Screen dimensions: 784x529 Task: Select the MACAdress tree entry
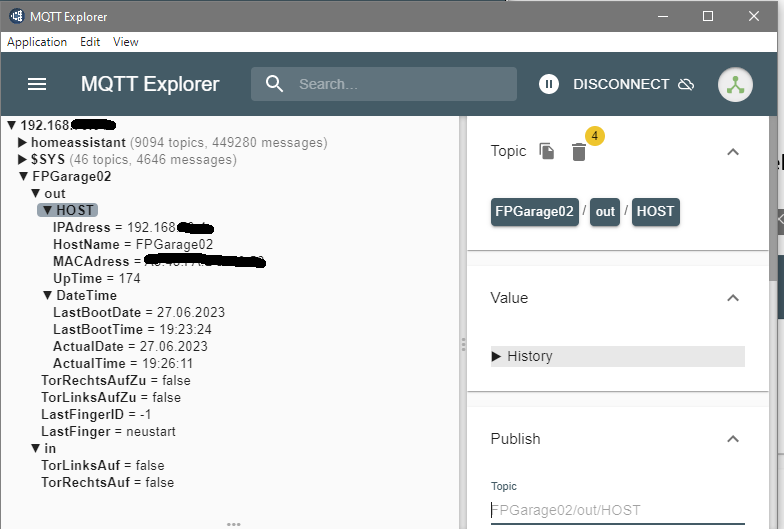159,262
